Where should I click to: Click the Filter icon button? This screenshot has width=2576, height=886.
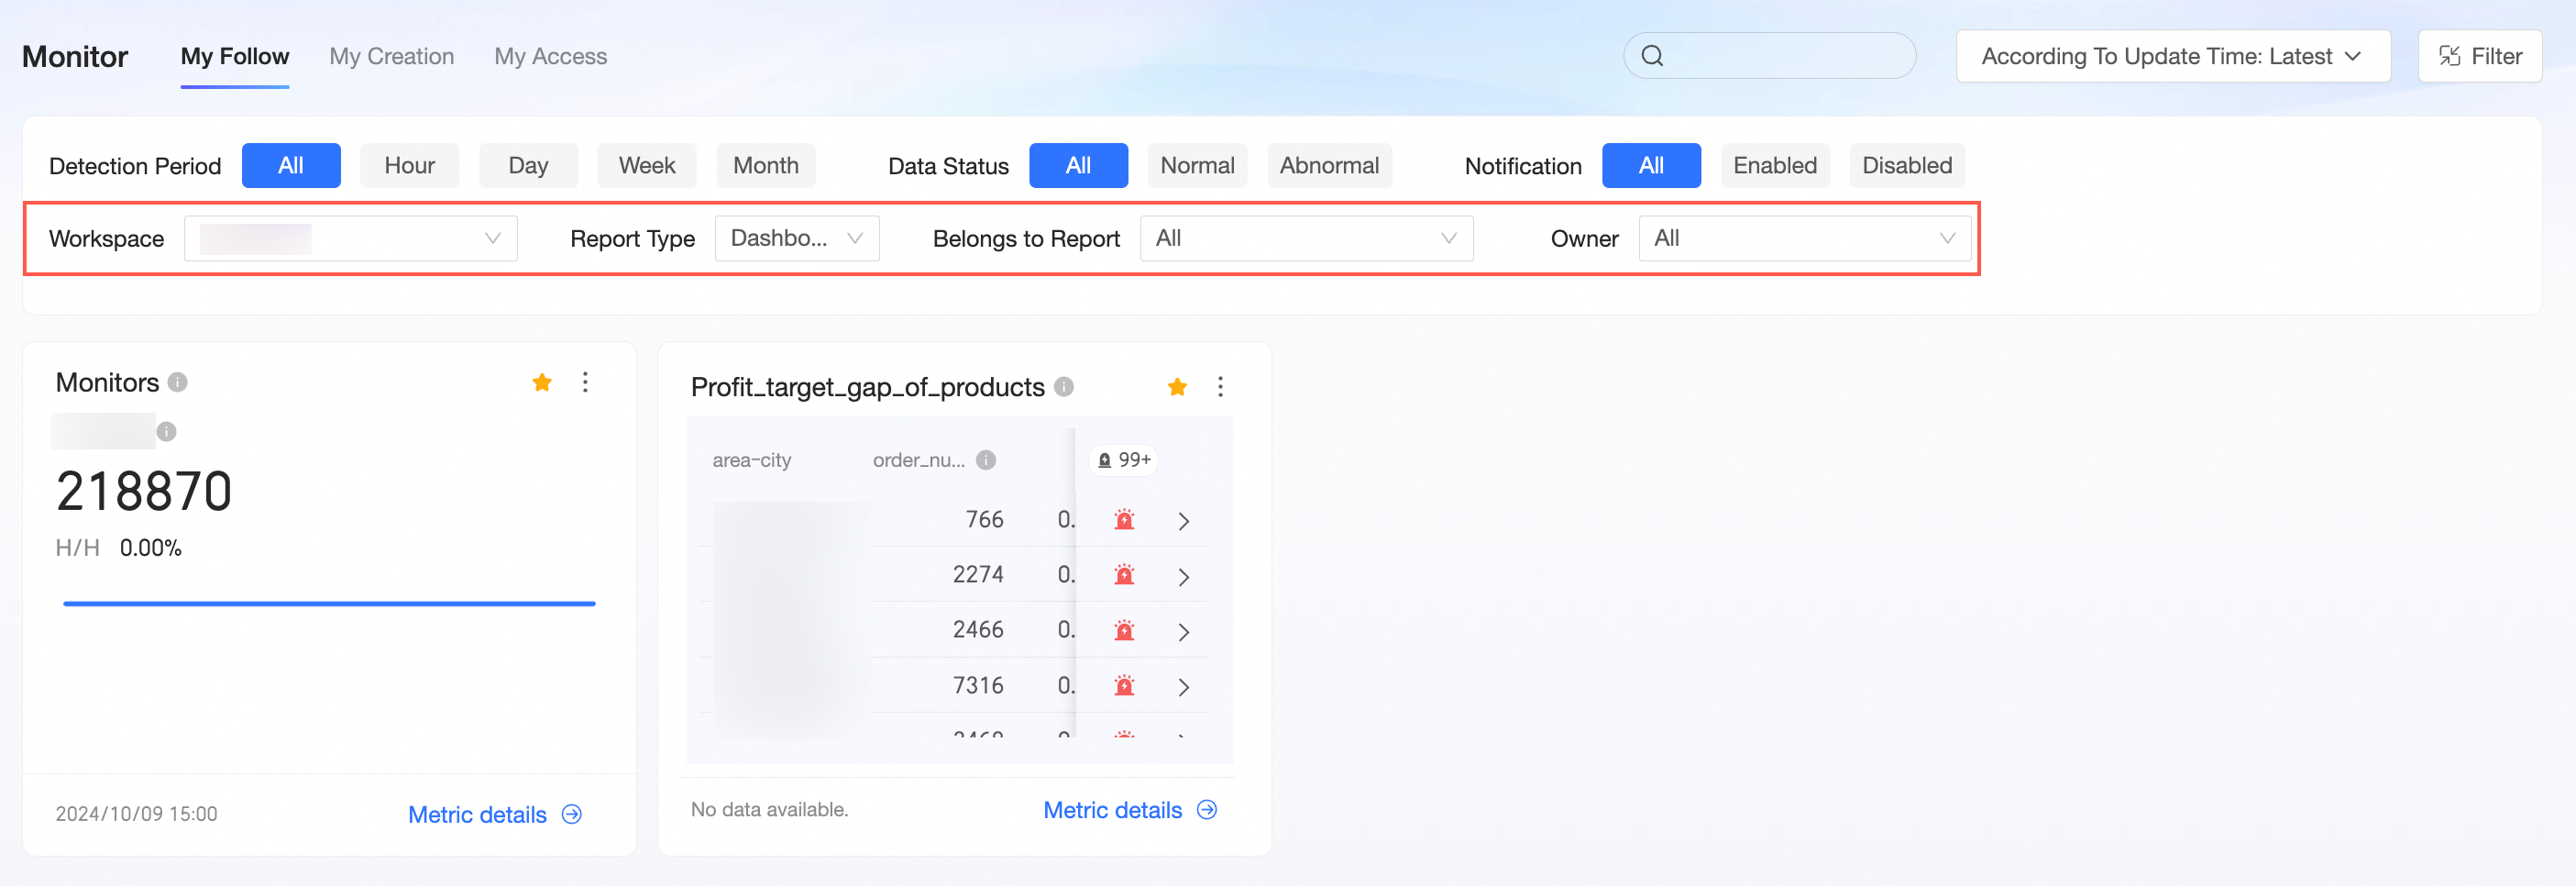2479,56
